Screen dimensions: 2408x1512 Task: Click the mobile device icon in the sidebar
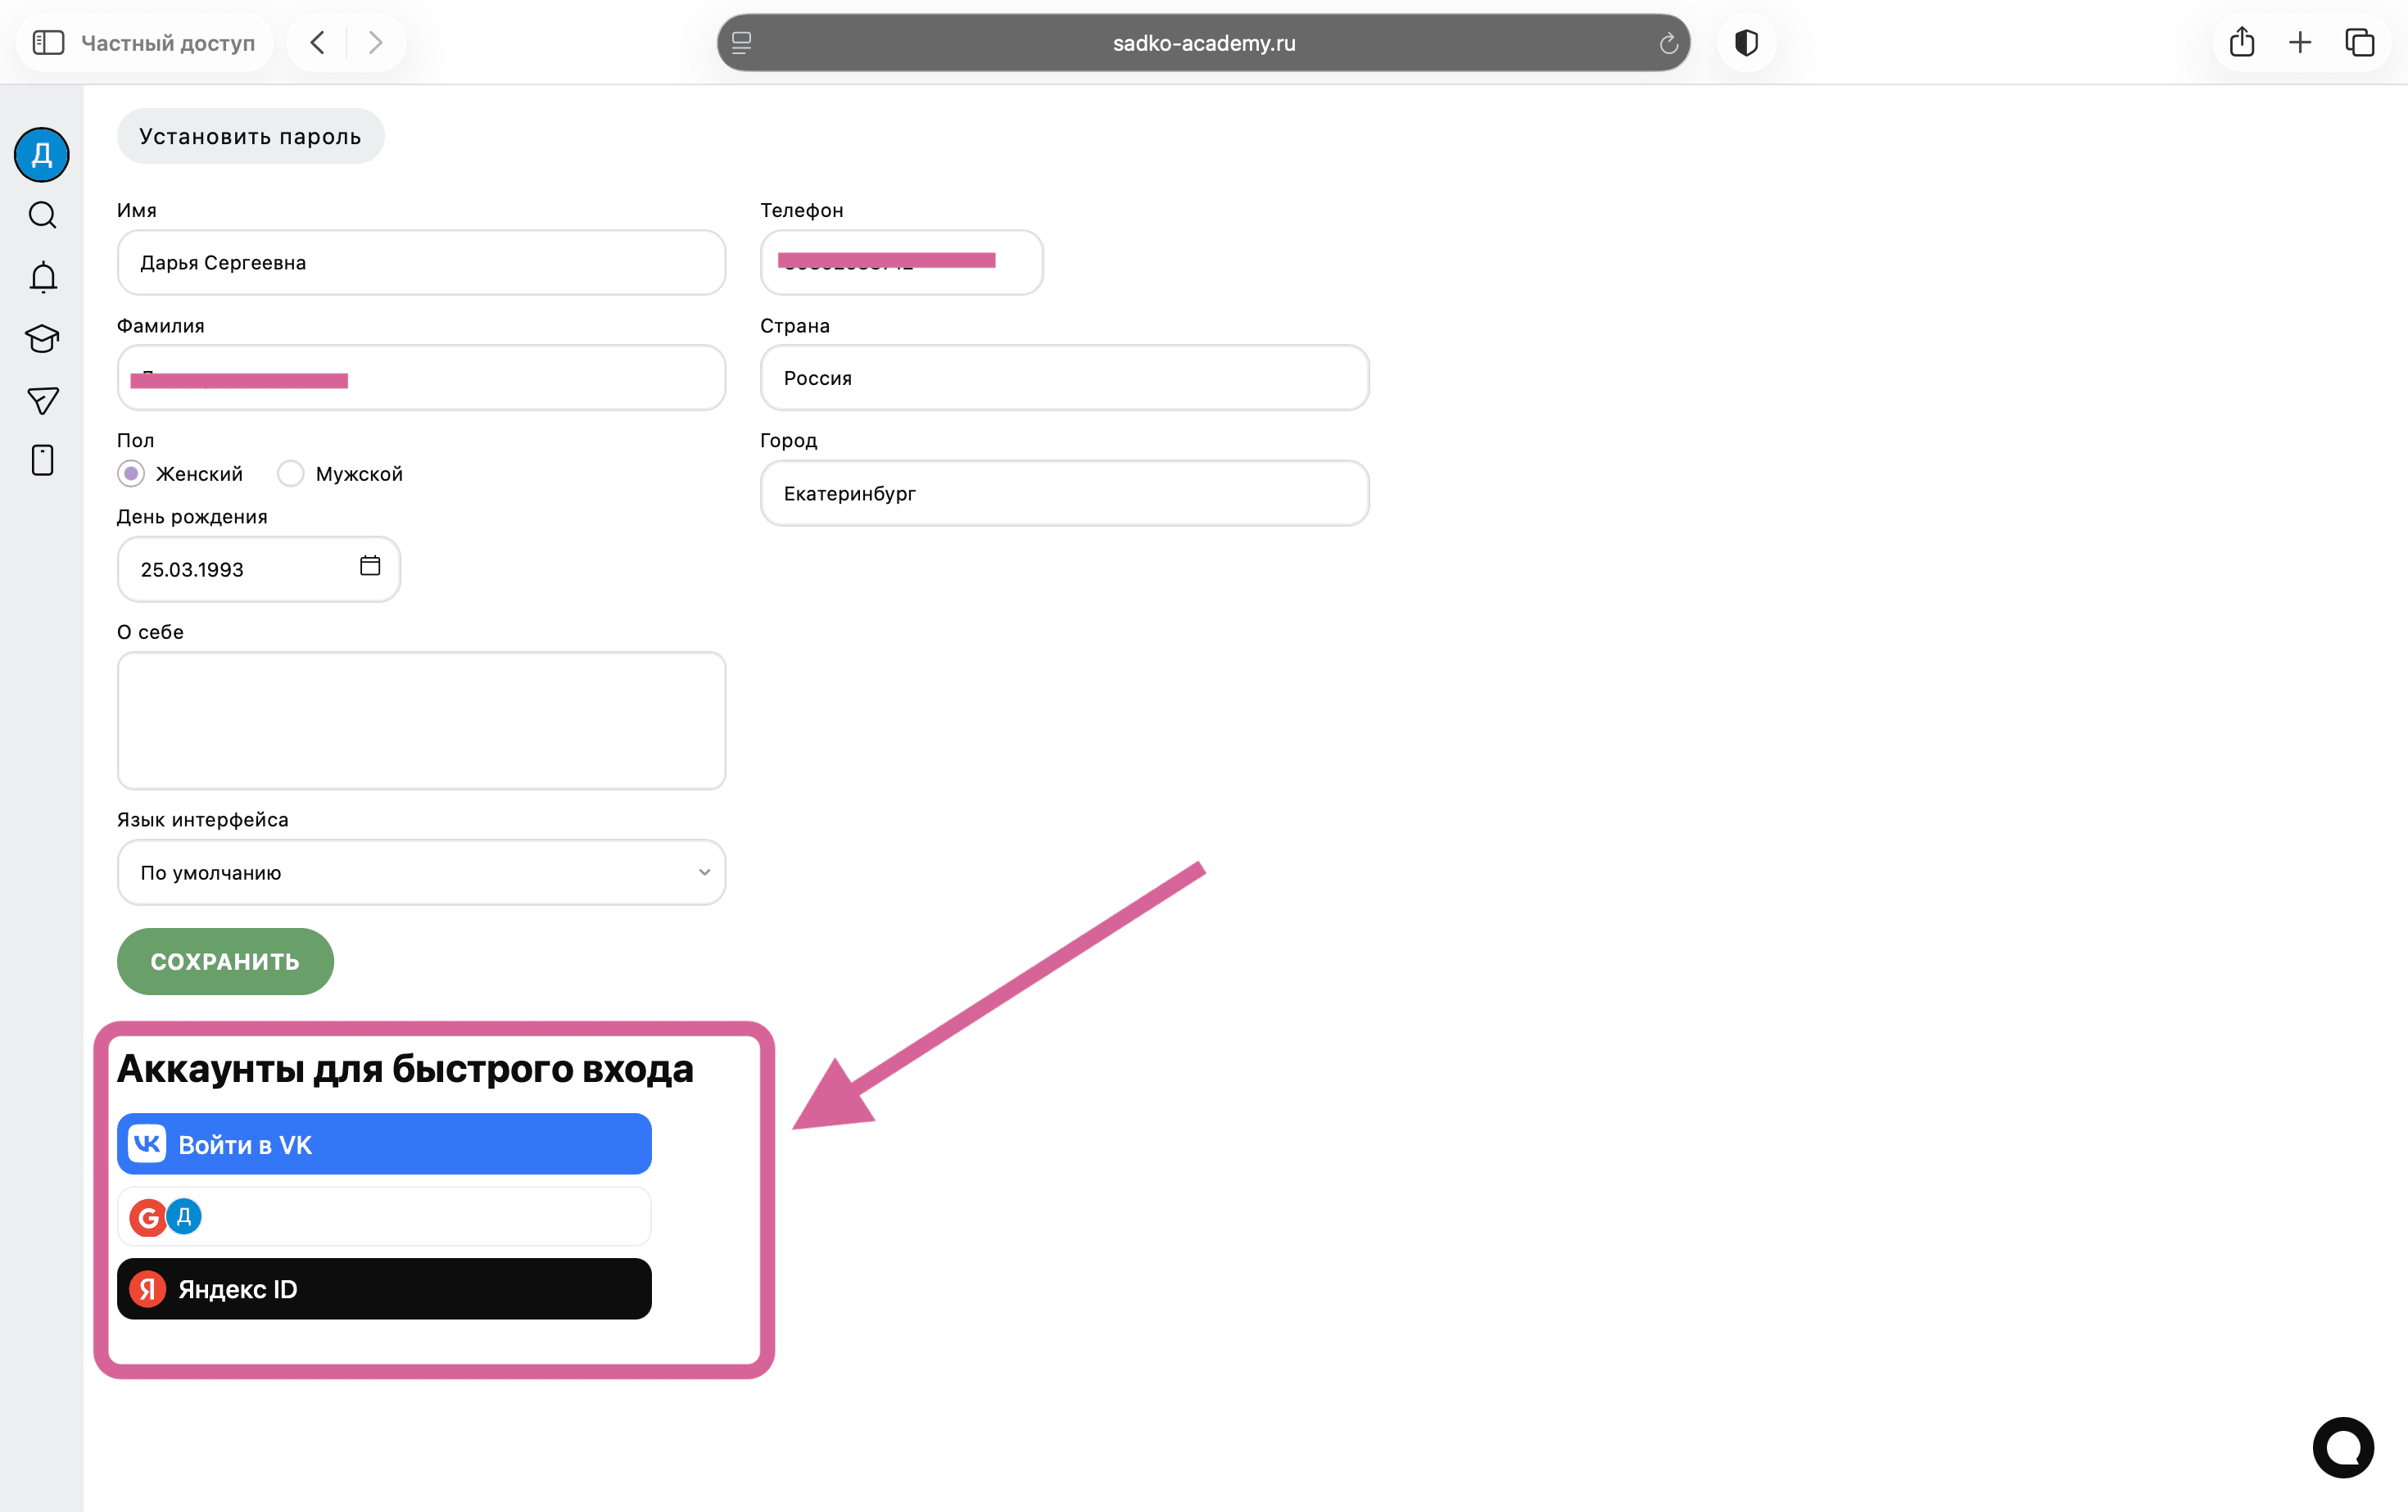42,460
